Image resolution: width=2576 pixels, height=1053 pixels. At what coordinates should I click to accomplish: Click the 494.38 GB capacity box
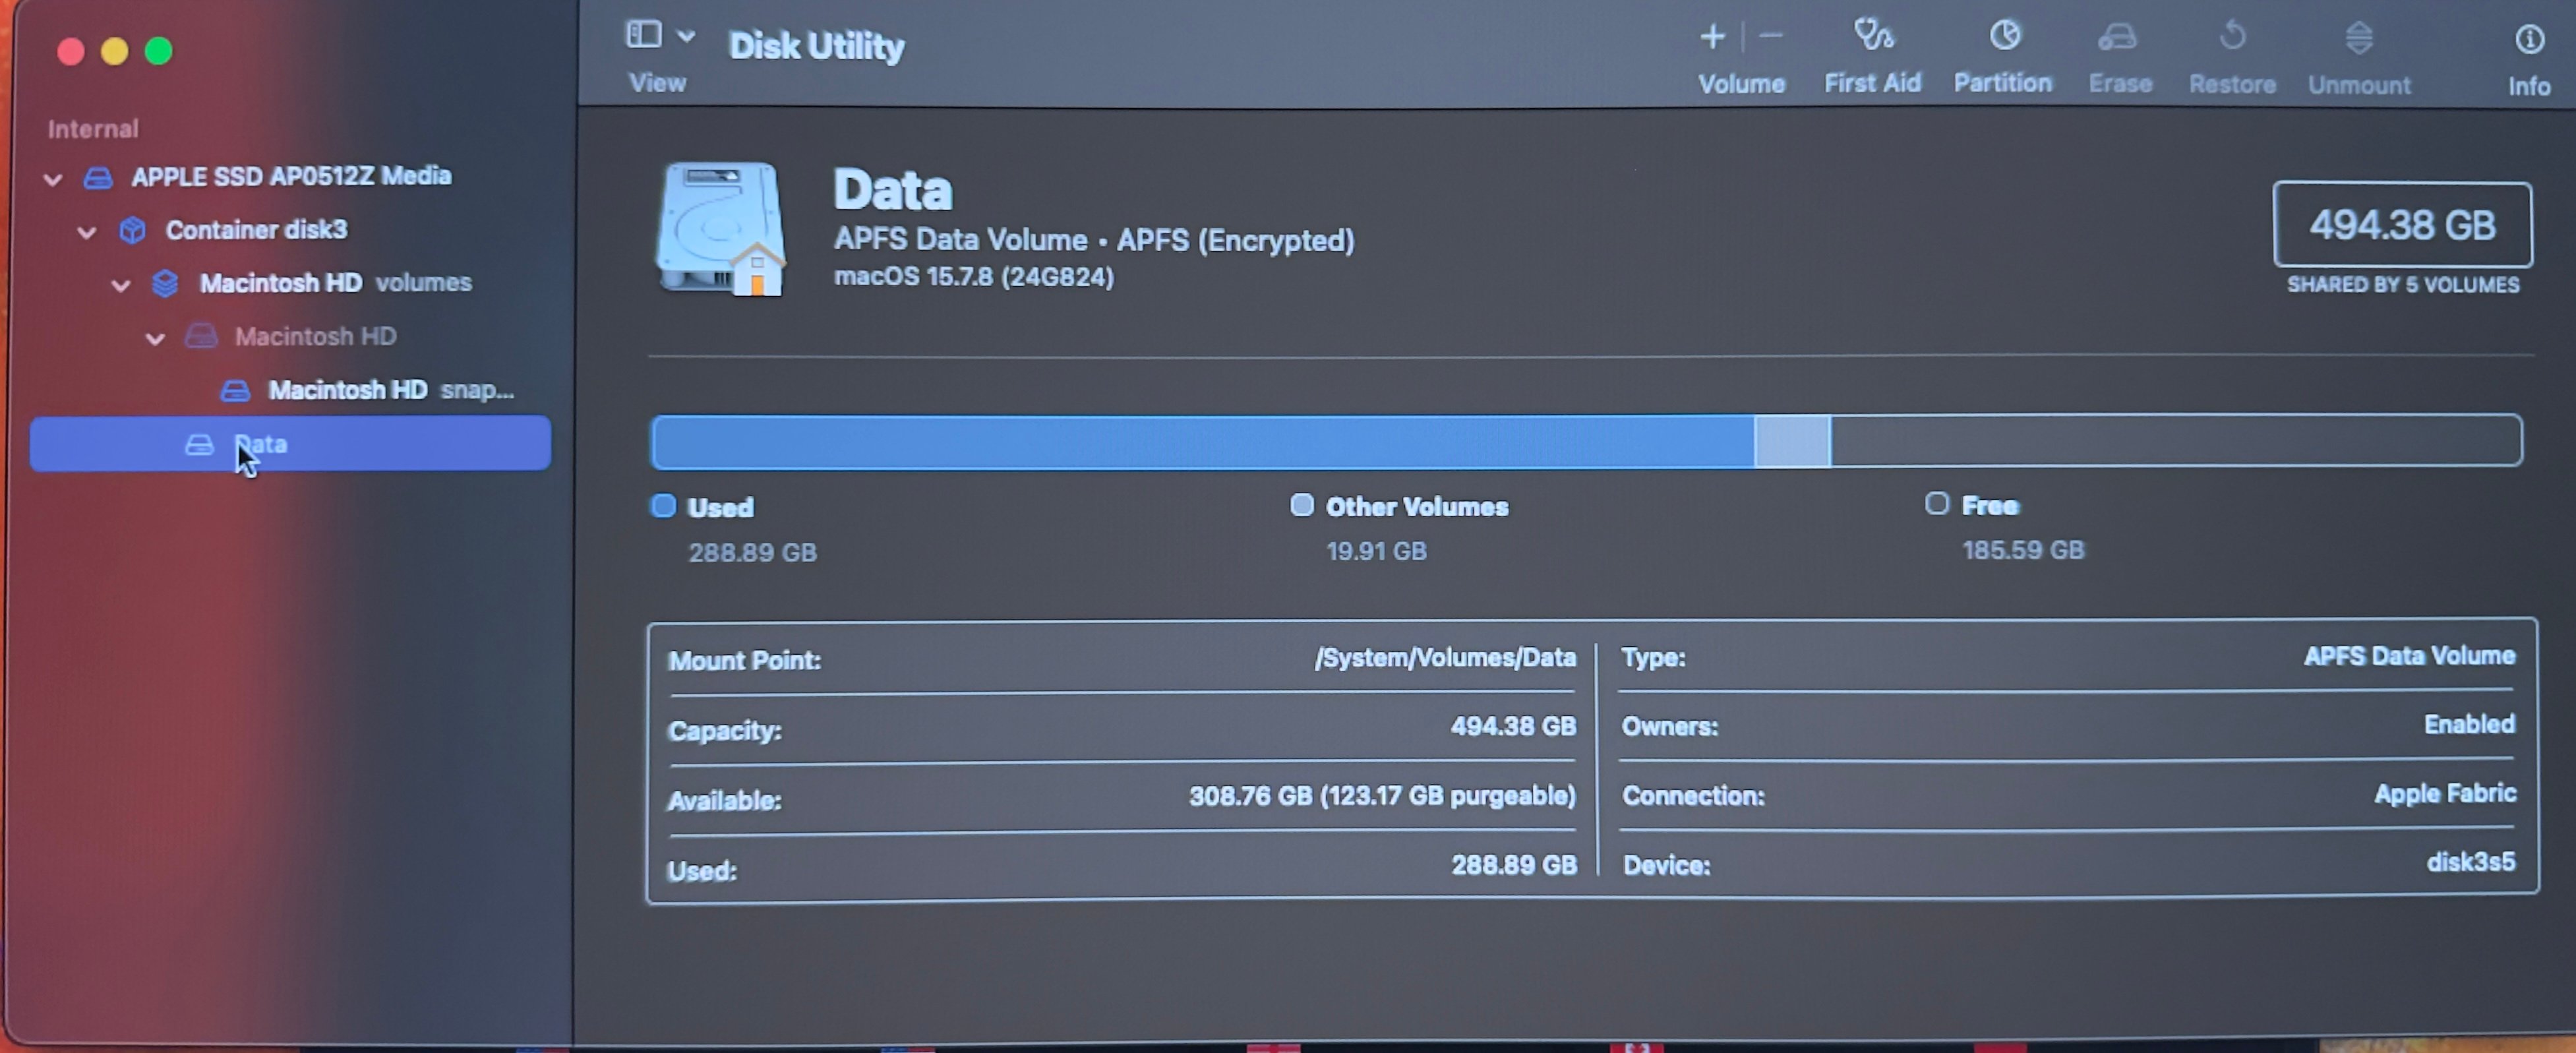[2402, 225]
